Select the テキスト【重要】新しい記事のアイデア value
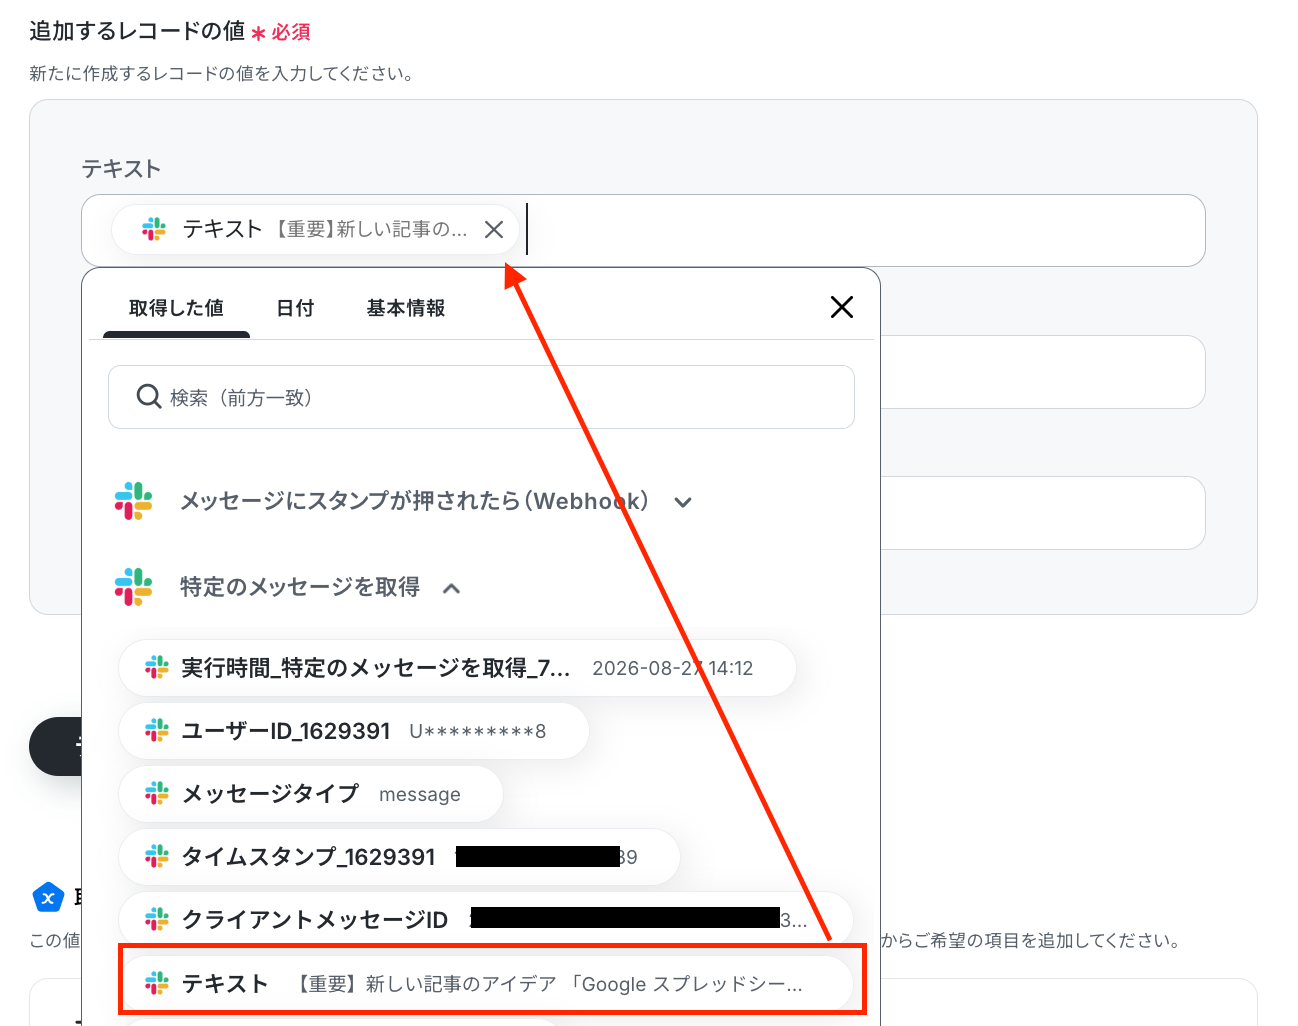The height and width of the screenshot is (1026, 1298). pos(486,984)
